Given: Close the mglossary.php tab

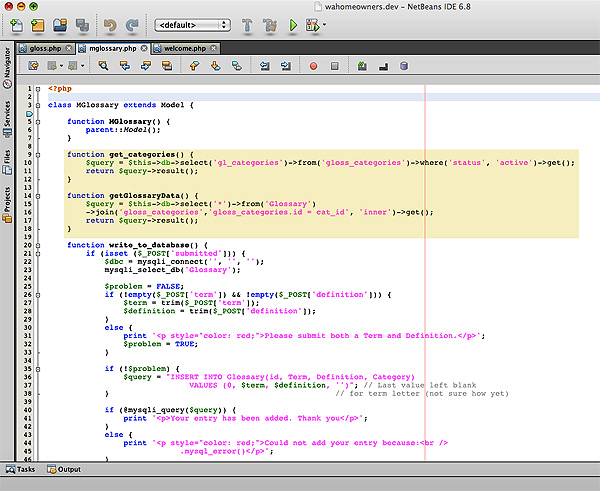Looking at the screenshot, I should click(144, 48).
